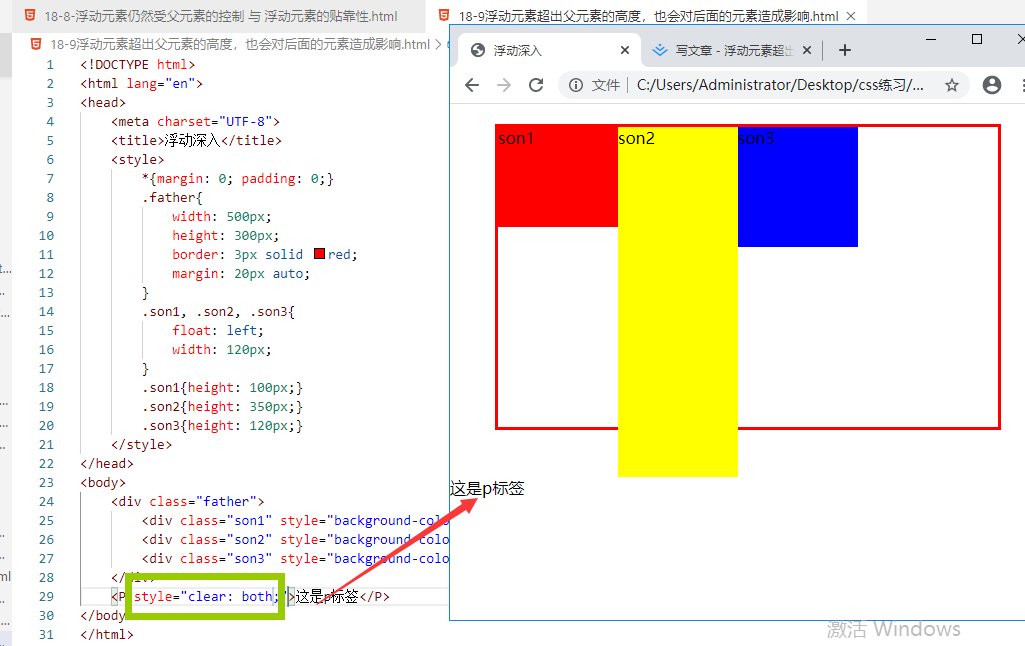Click the 'div class="father"' code line
This screenshot has height=646, width=1025.
(187, 502)
